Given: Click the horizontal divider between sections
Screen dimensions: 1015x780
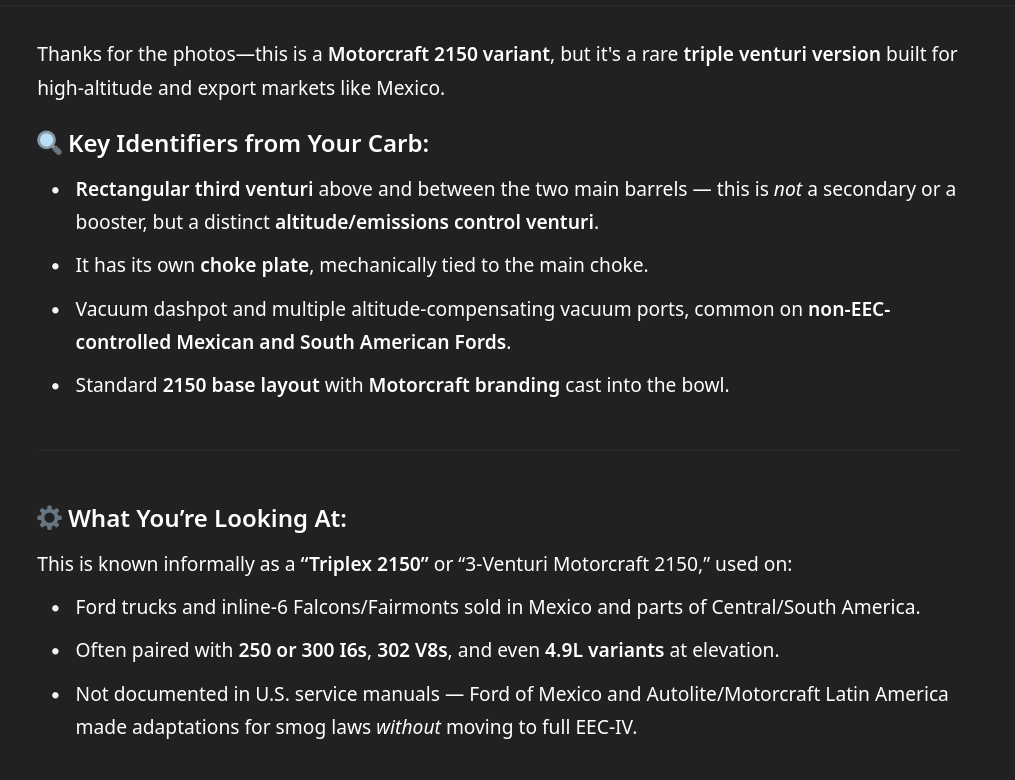Looking at the screenshot, I should pos(498,450).
